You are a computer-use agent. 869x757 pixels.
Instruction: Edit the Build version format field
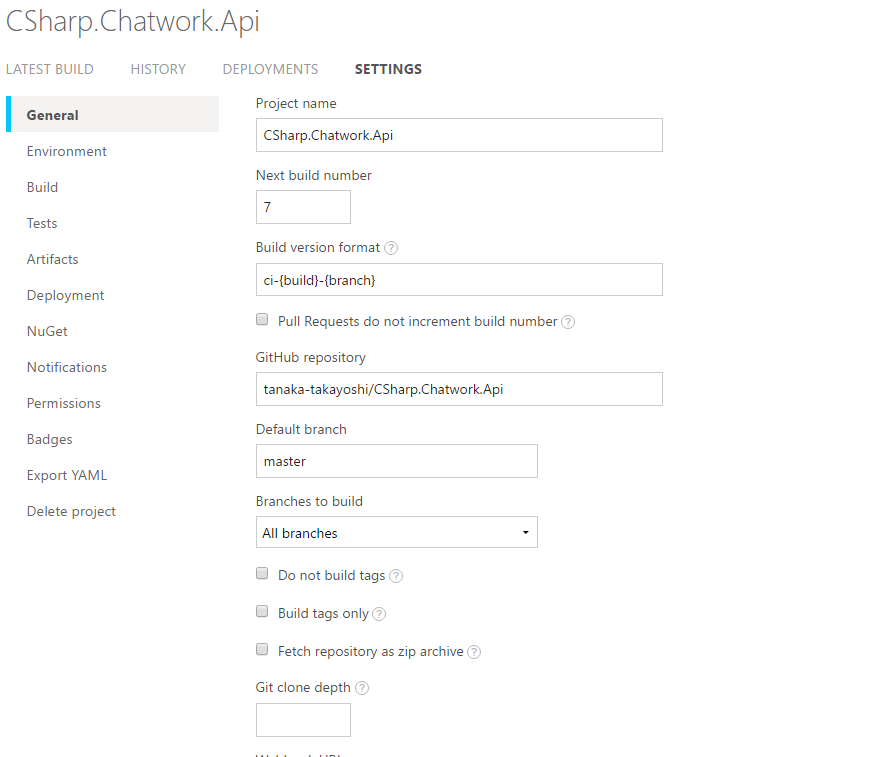click(x=459, y=279)
